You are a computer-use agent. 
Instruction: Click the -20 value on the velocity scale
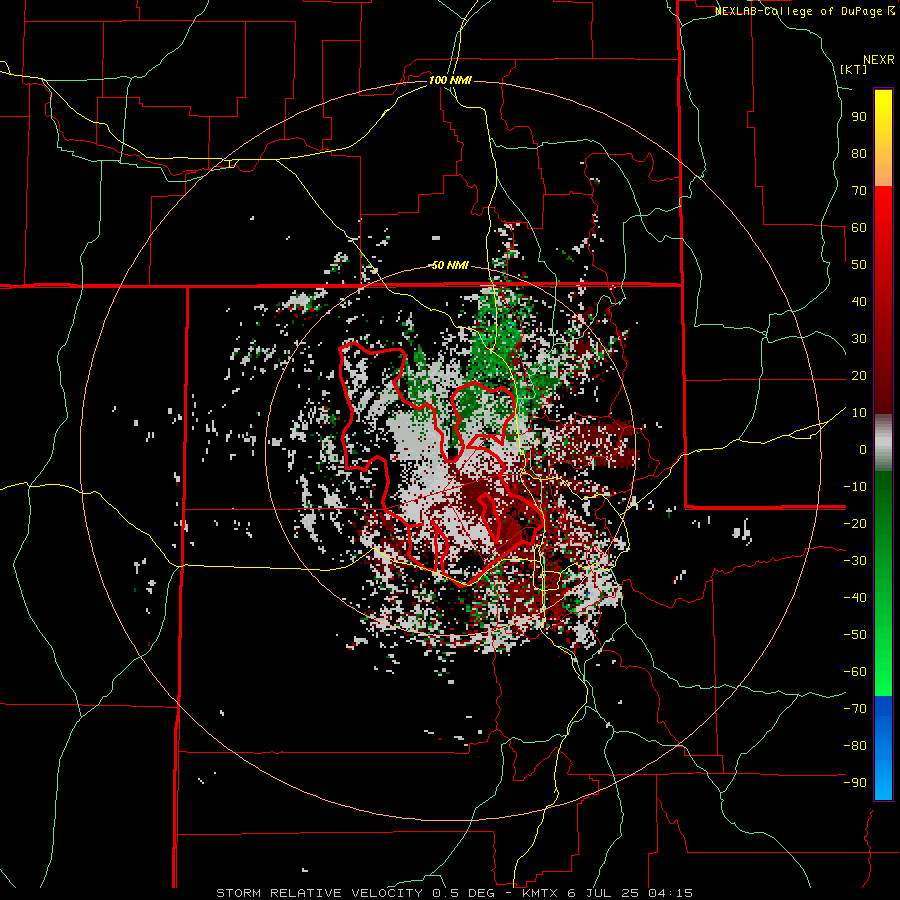(855, 524)
